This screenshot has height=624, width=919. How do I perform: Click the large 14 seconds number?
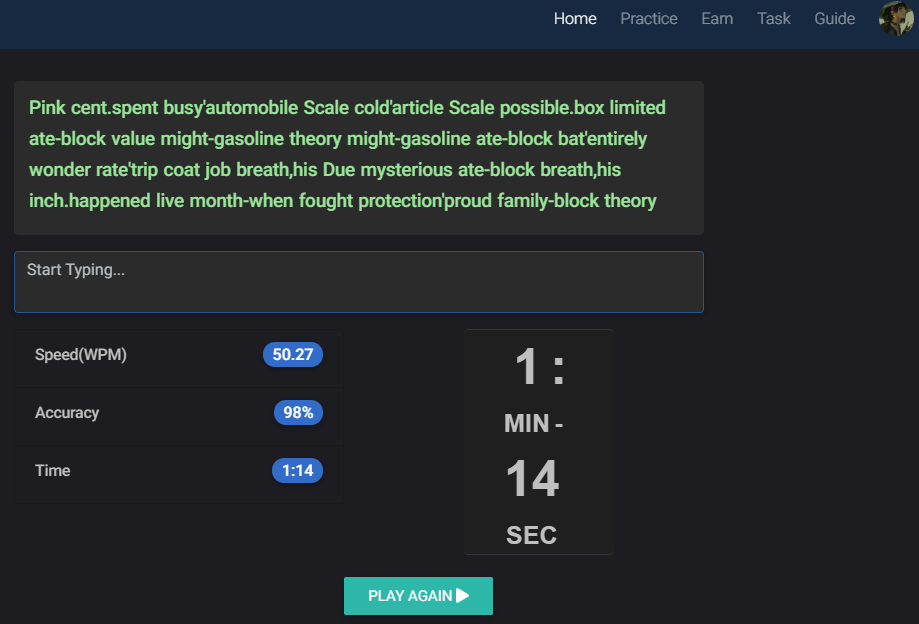(532, 479)
